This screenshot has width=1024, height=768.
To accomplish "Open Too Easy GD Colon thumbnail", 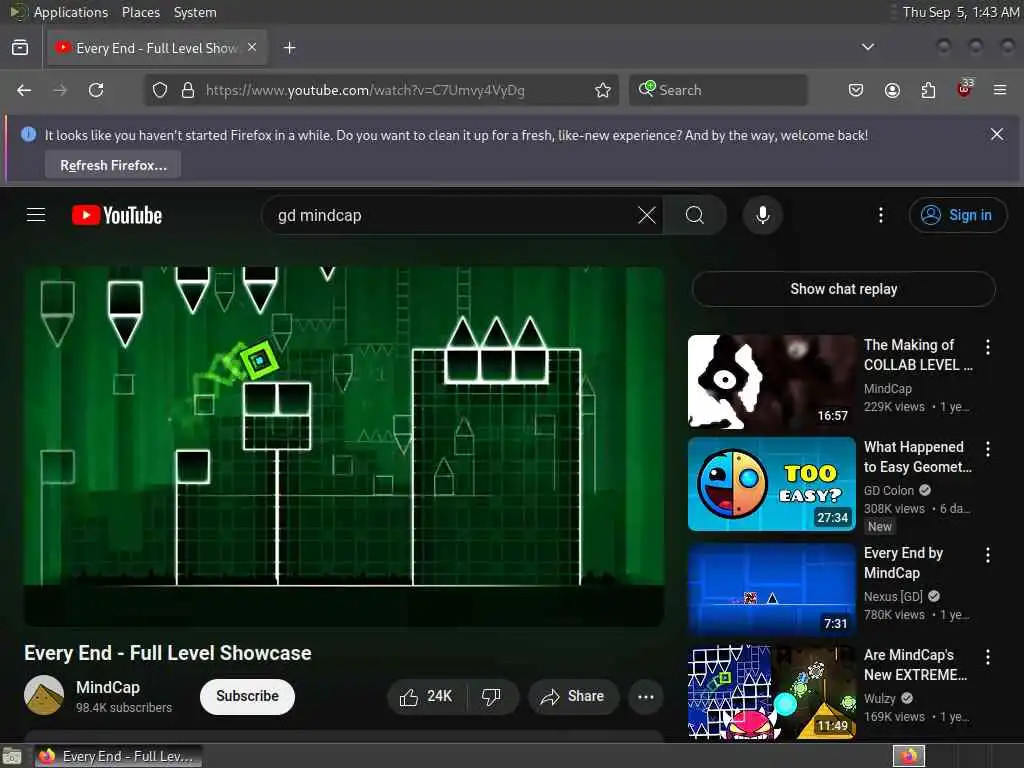I will coord(771,484).
